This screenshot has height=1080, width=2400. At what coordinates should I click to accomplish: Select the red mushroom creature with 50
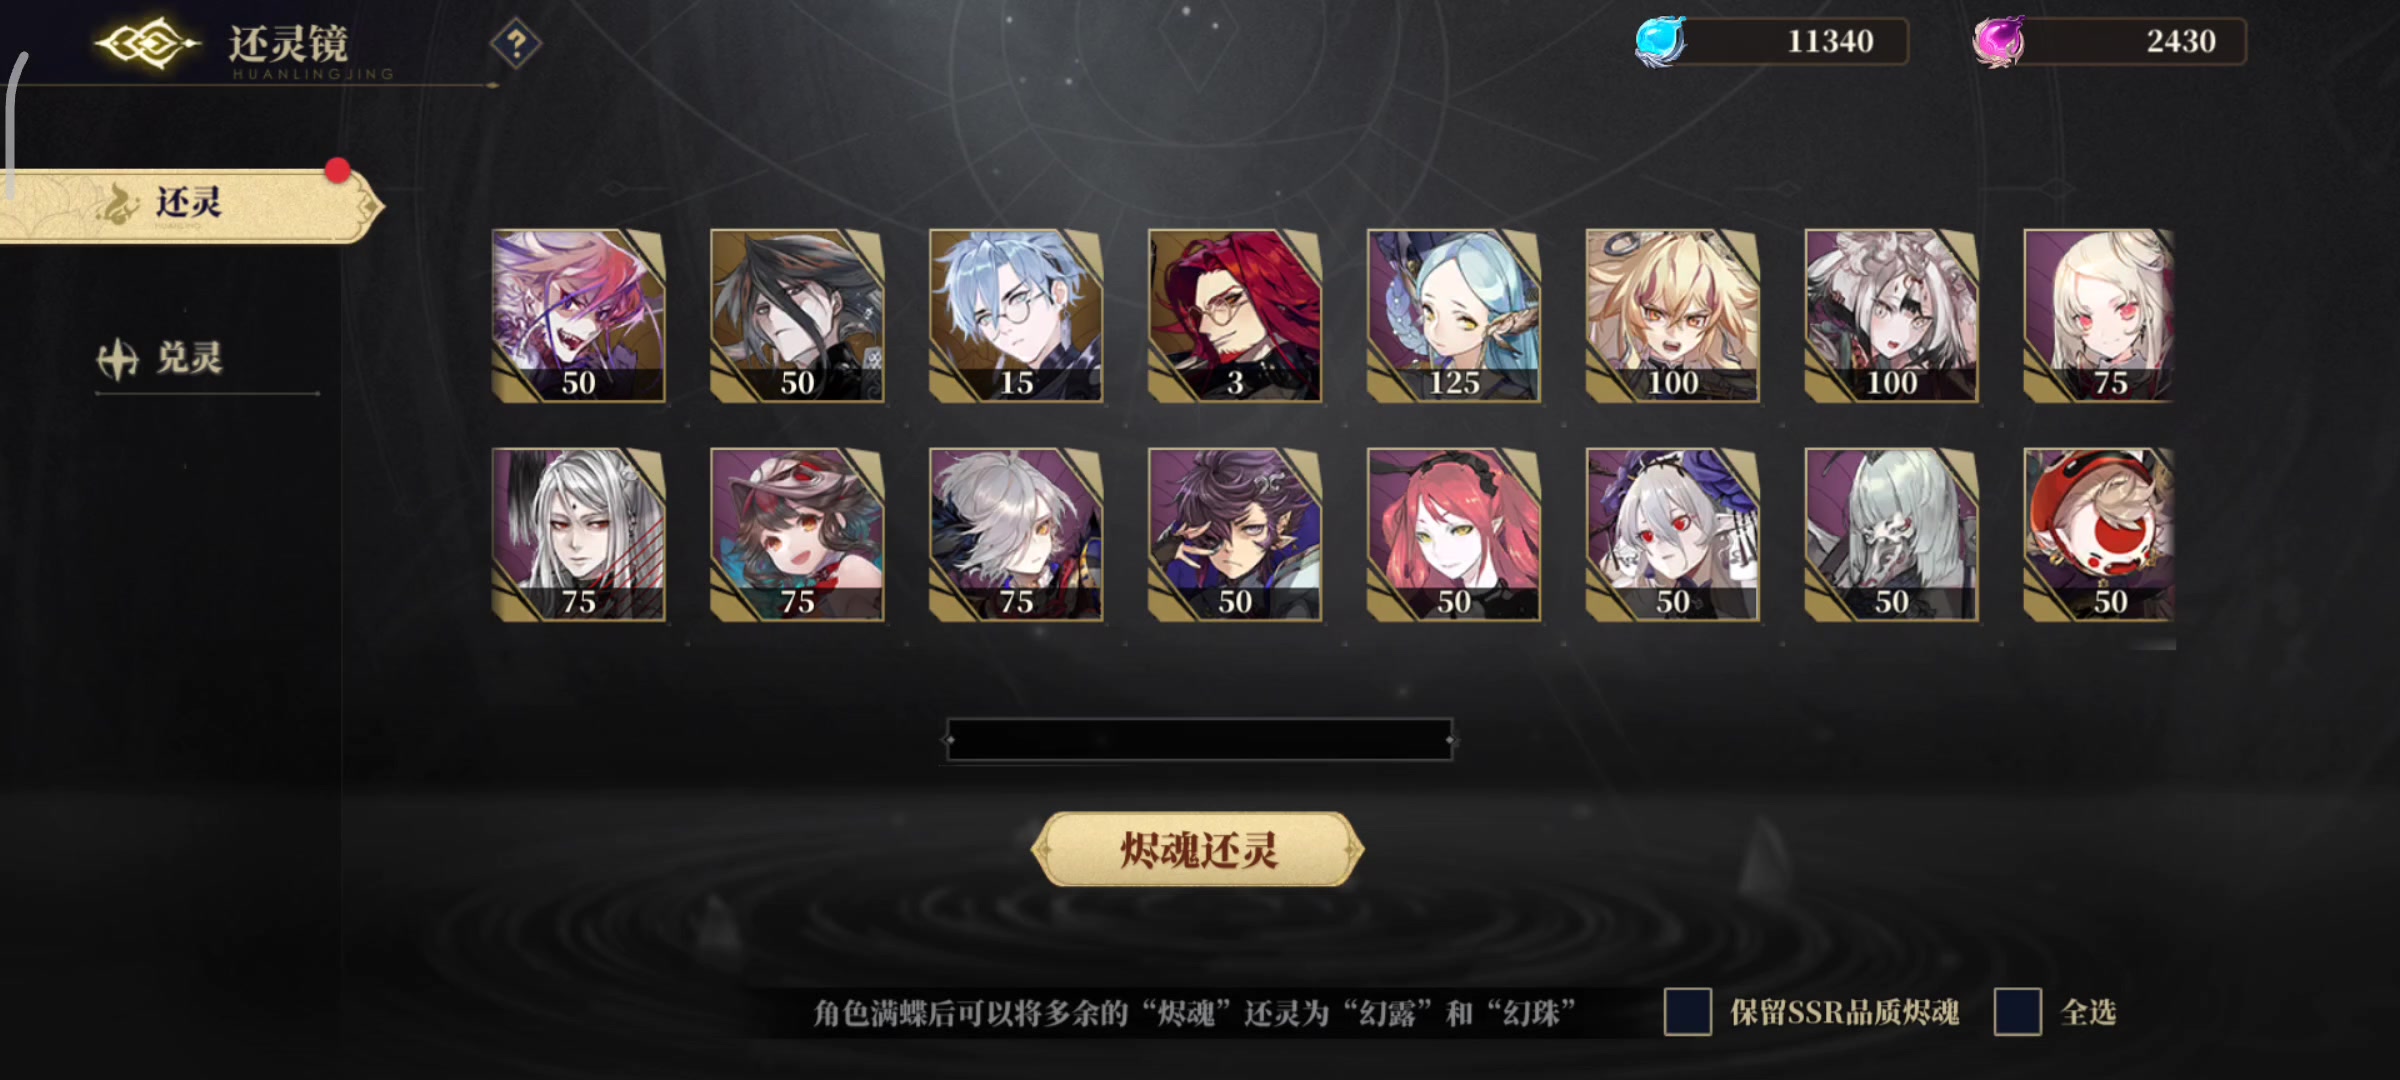click(2099, 535)
